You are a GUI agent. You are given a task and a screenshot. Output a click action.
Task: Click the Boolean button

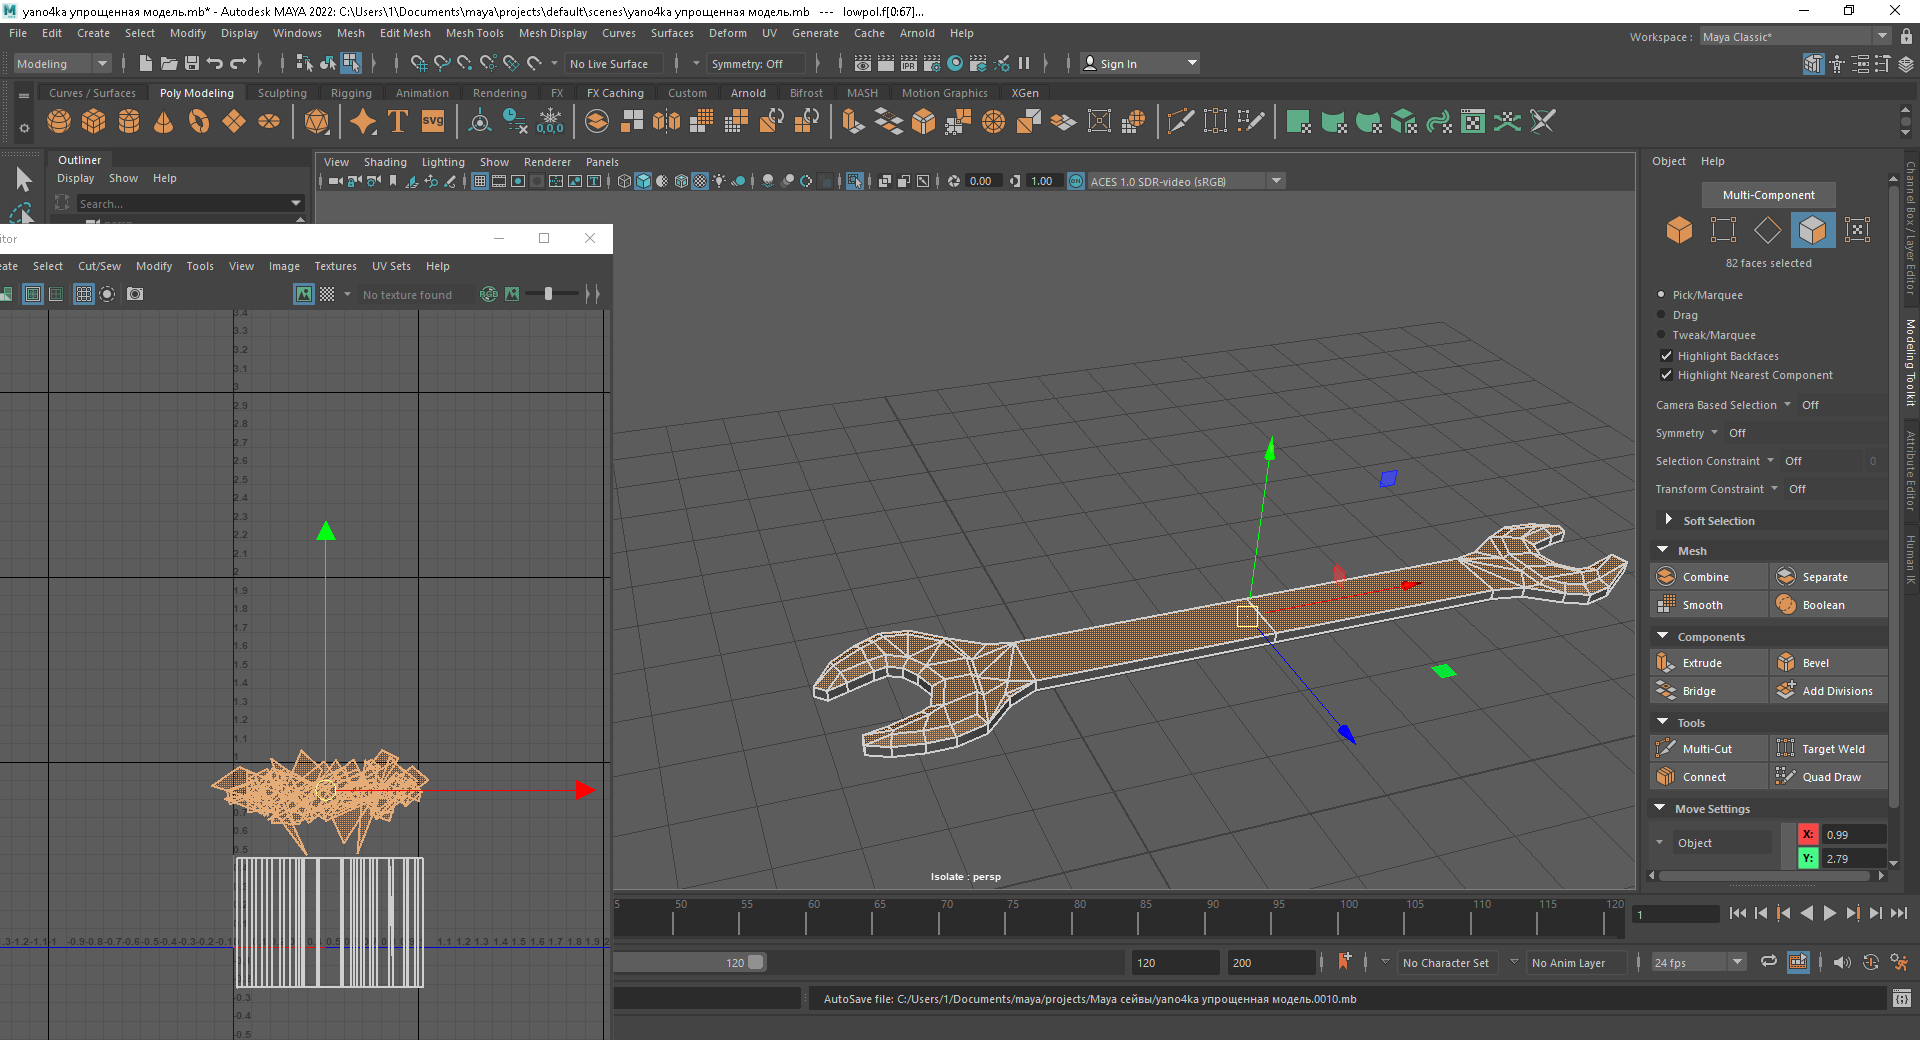point(1829,605)
